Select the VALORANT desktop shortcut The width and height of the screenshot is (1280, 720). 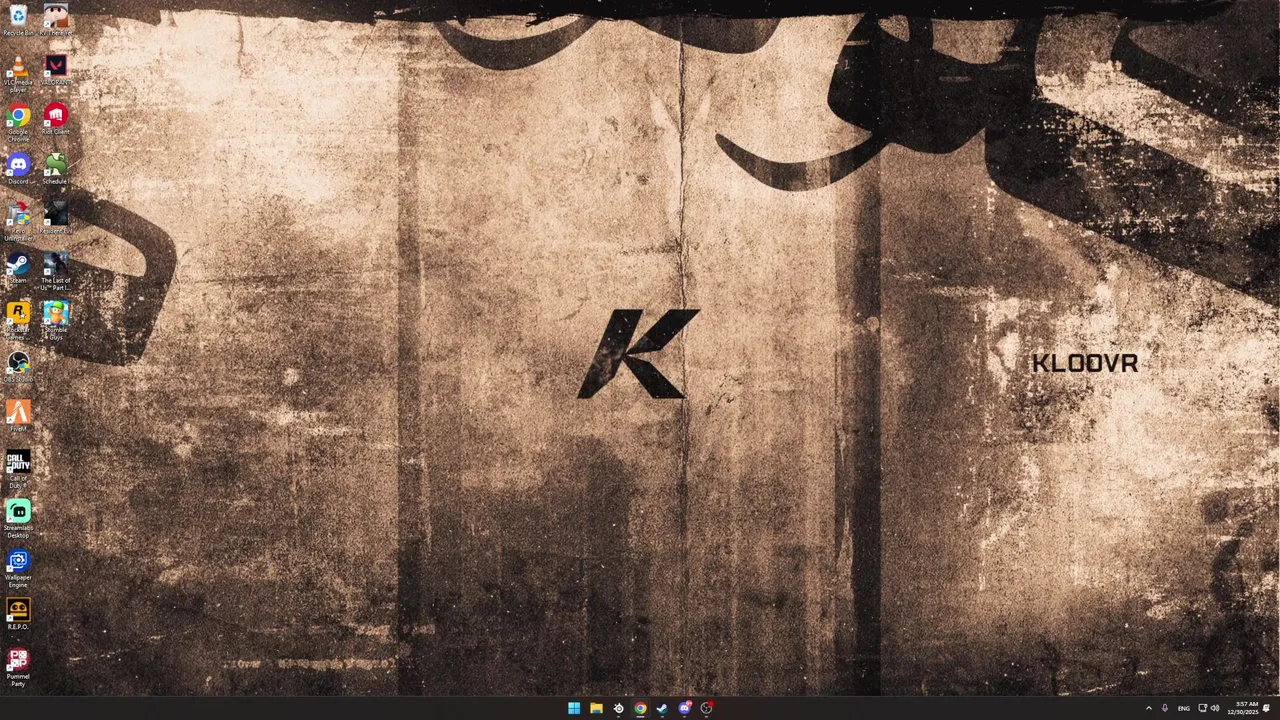point(56,70)
